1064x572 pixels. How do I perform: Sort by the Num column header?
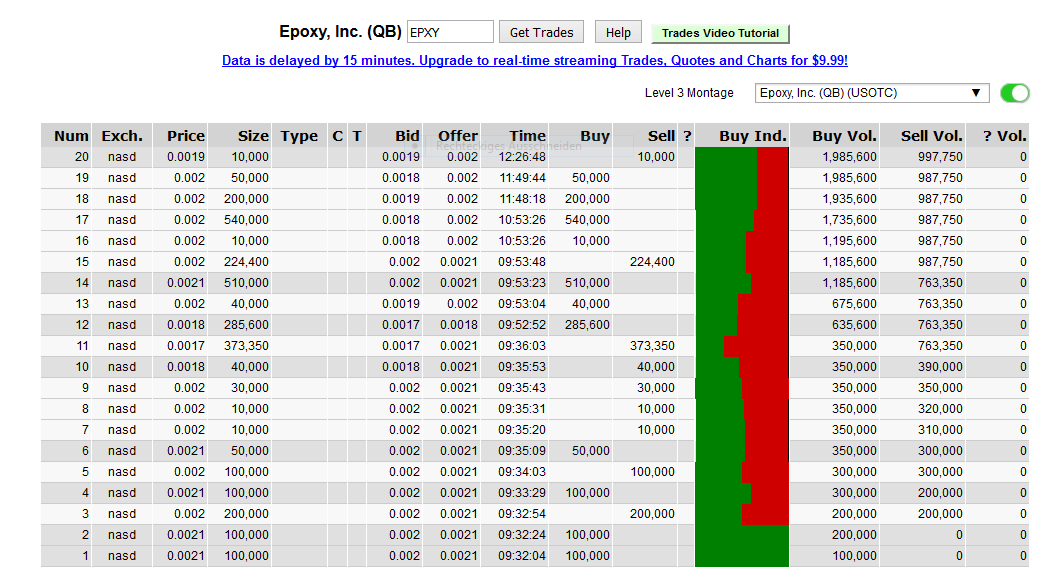click(x=71, y=136)
